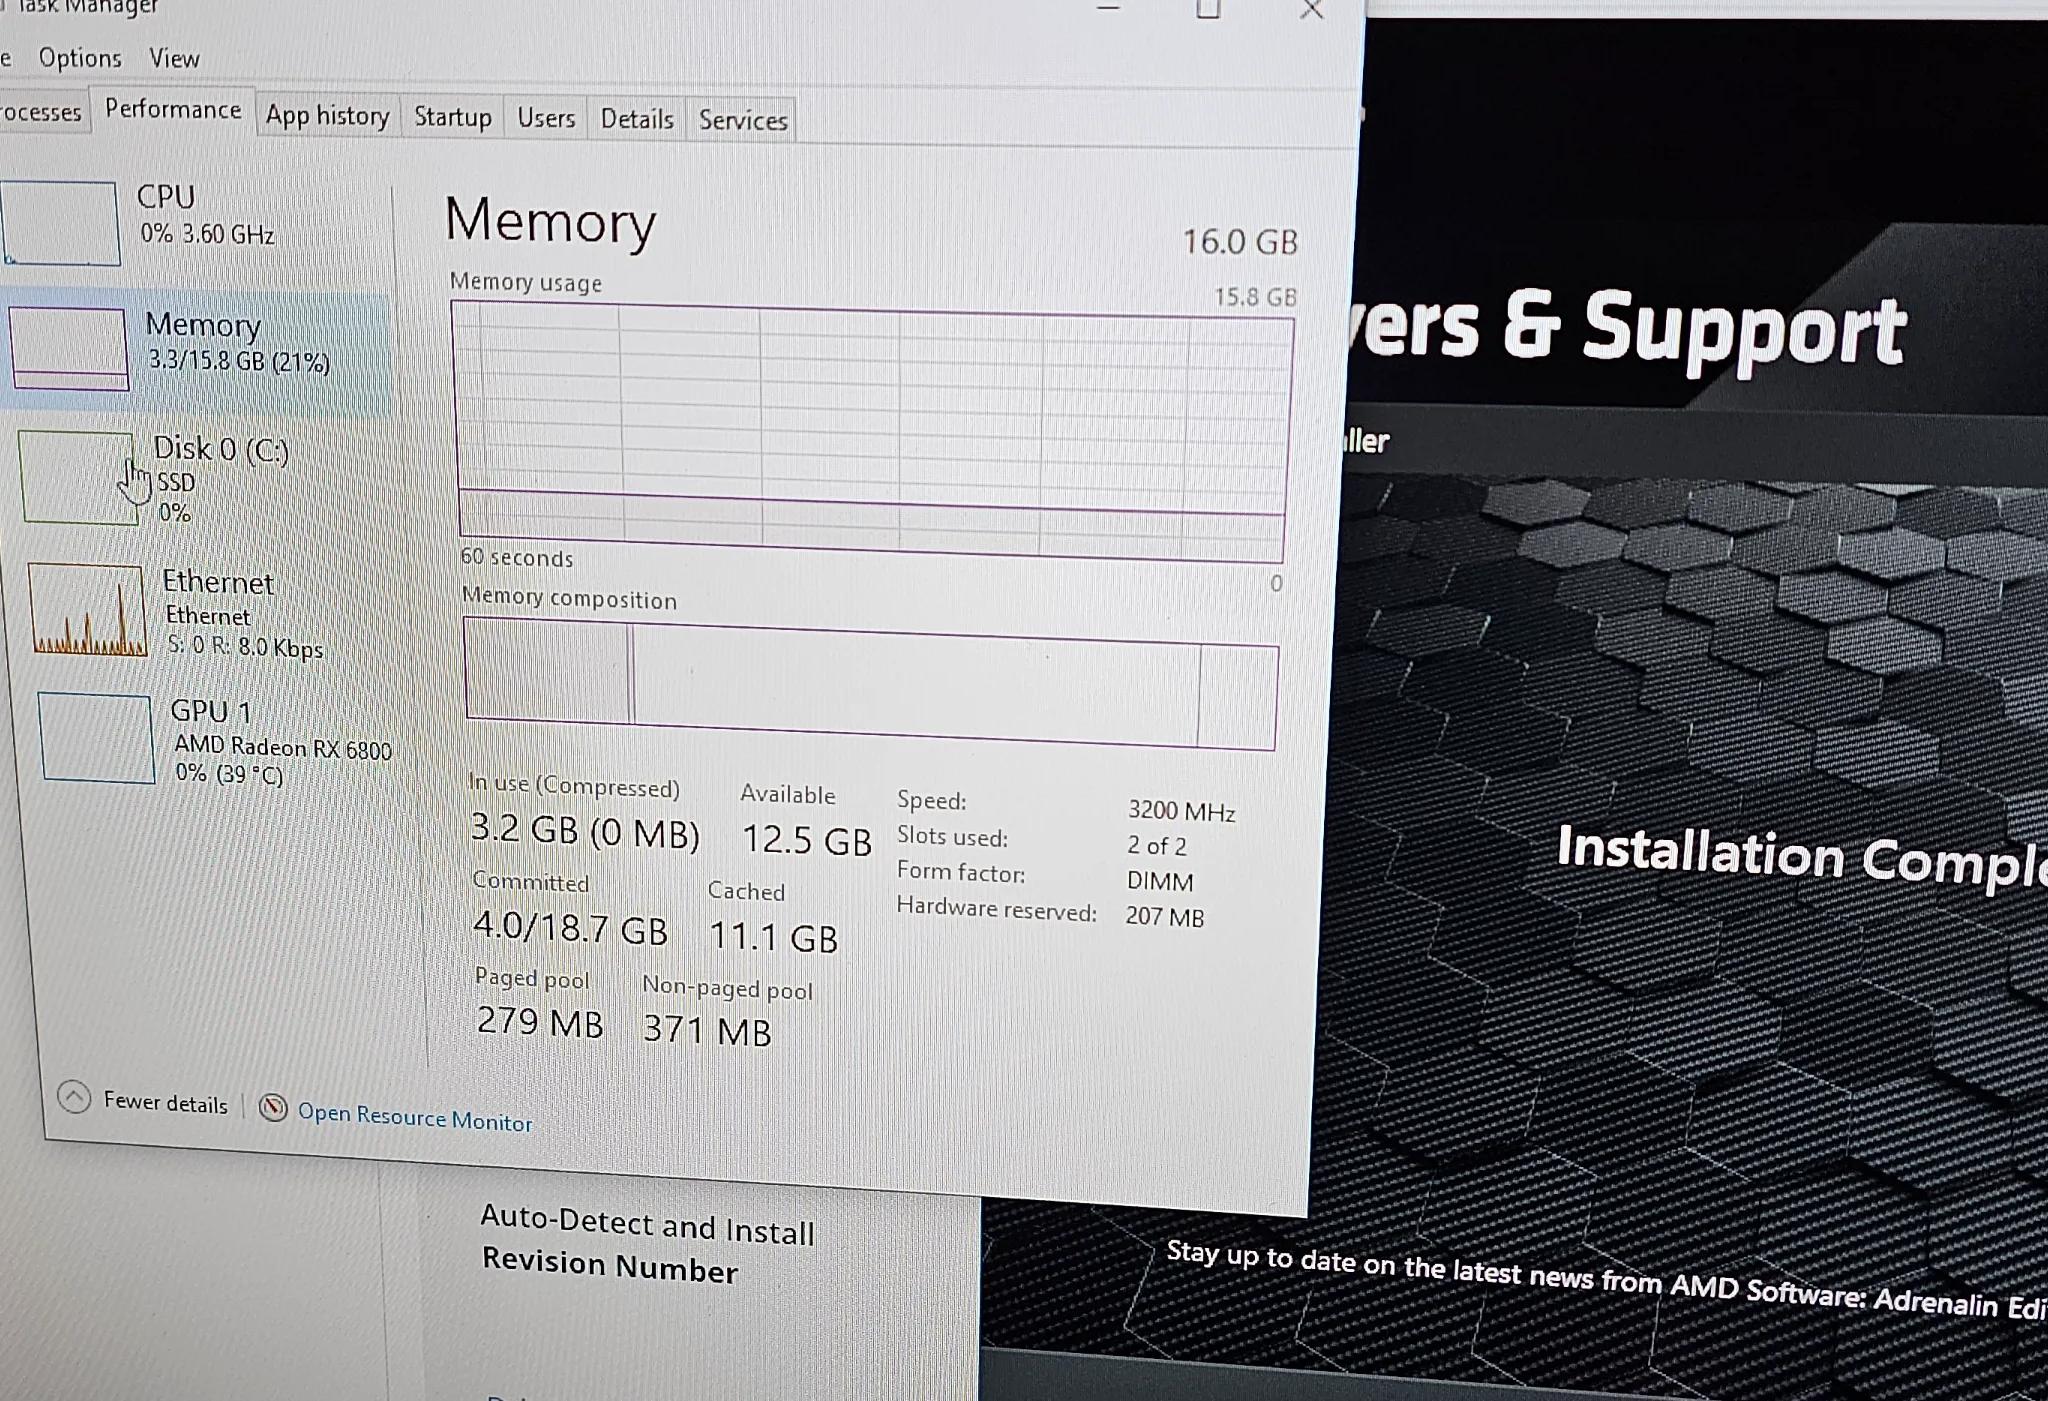Click the AMD Software Adrenalin news banner text
The image size is (2048, 1401).
pos(1607,1280)
